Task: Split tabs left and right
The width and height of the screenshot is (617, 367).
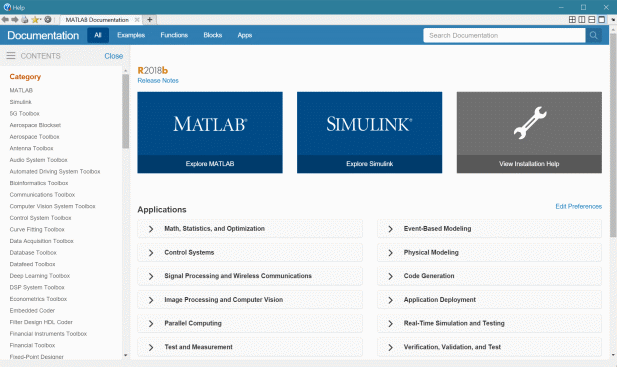Action: click(x=582, y=20)
